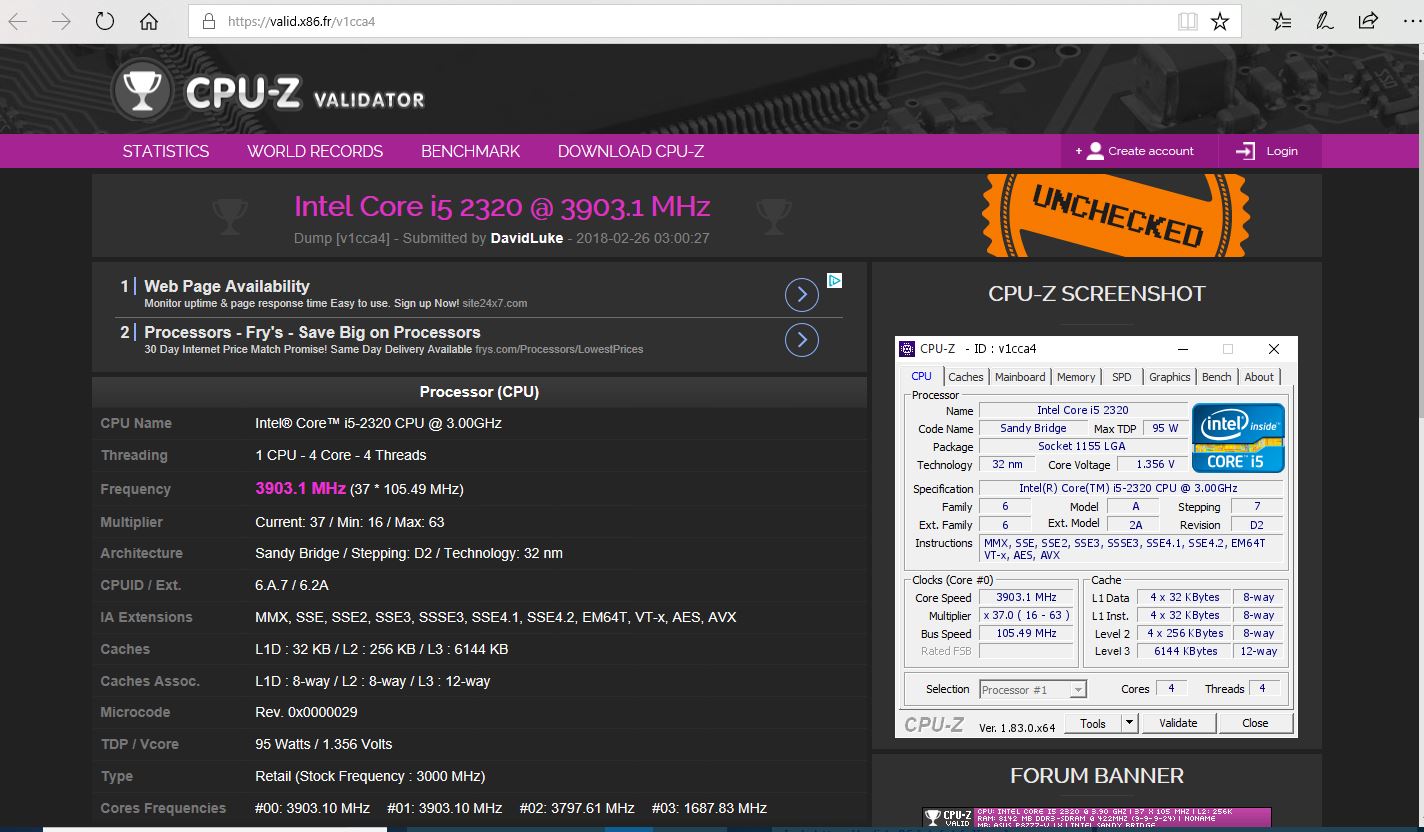Click the web notes pen icon
This screenshot has width=1424, height=832.
(x=1324, y=21)
